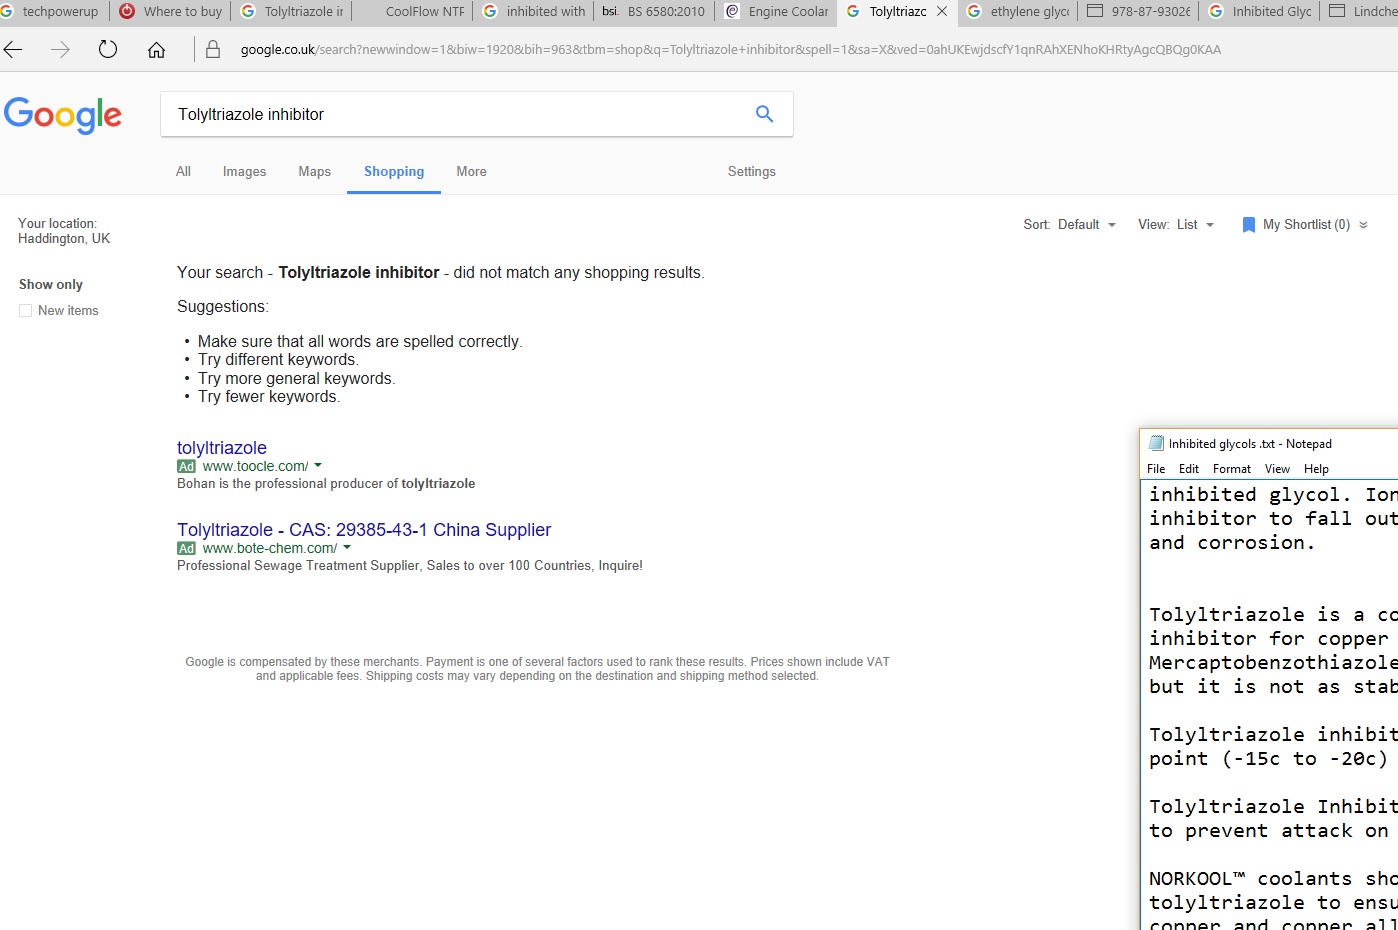
Task: Open the More search menu
Action: [471, 172]
